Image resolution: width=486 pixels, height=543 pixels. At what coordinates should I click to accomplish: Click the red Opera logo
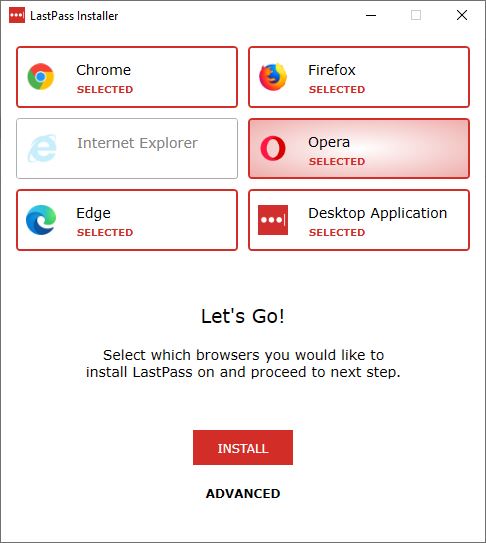273,148
